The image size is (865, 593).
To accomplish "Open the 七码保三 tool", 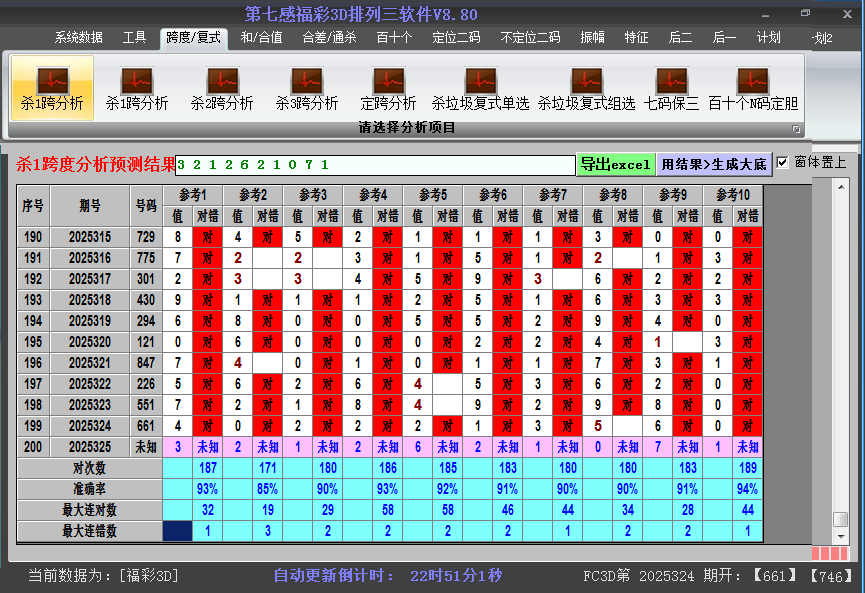I will click(x=672, y=86).
